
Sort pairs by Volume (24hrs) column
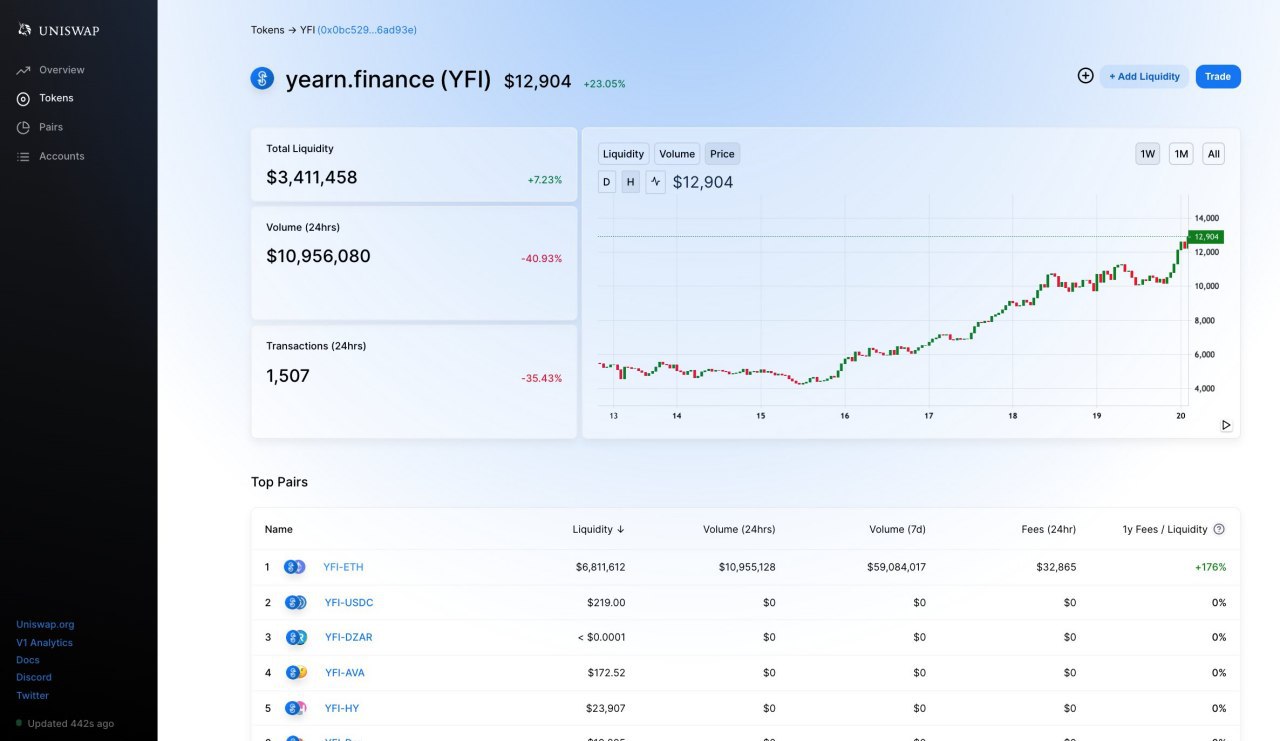[739, 529]
